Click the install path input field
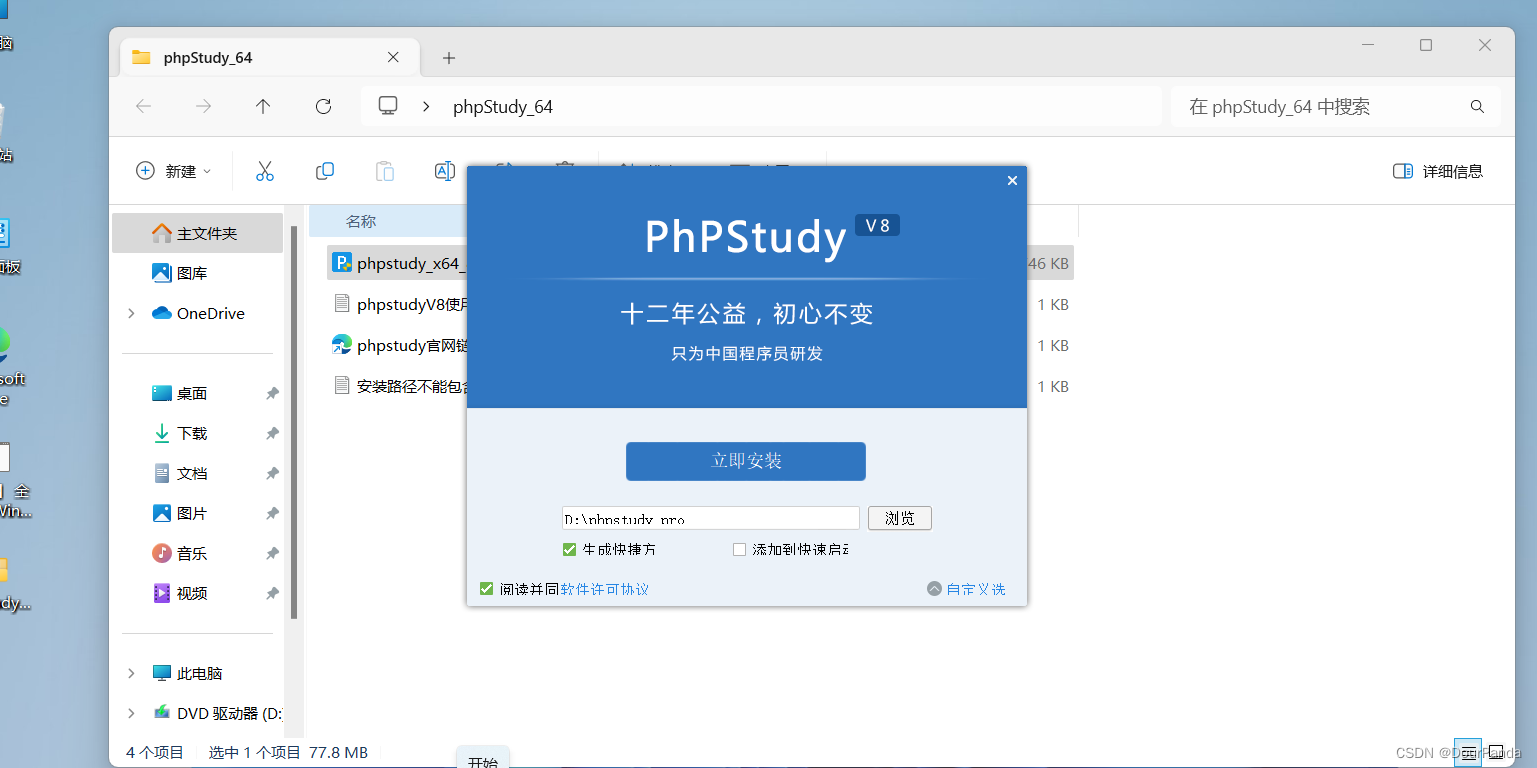1537x768 pixels. click(711, 518)
